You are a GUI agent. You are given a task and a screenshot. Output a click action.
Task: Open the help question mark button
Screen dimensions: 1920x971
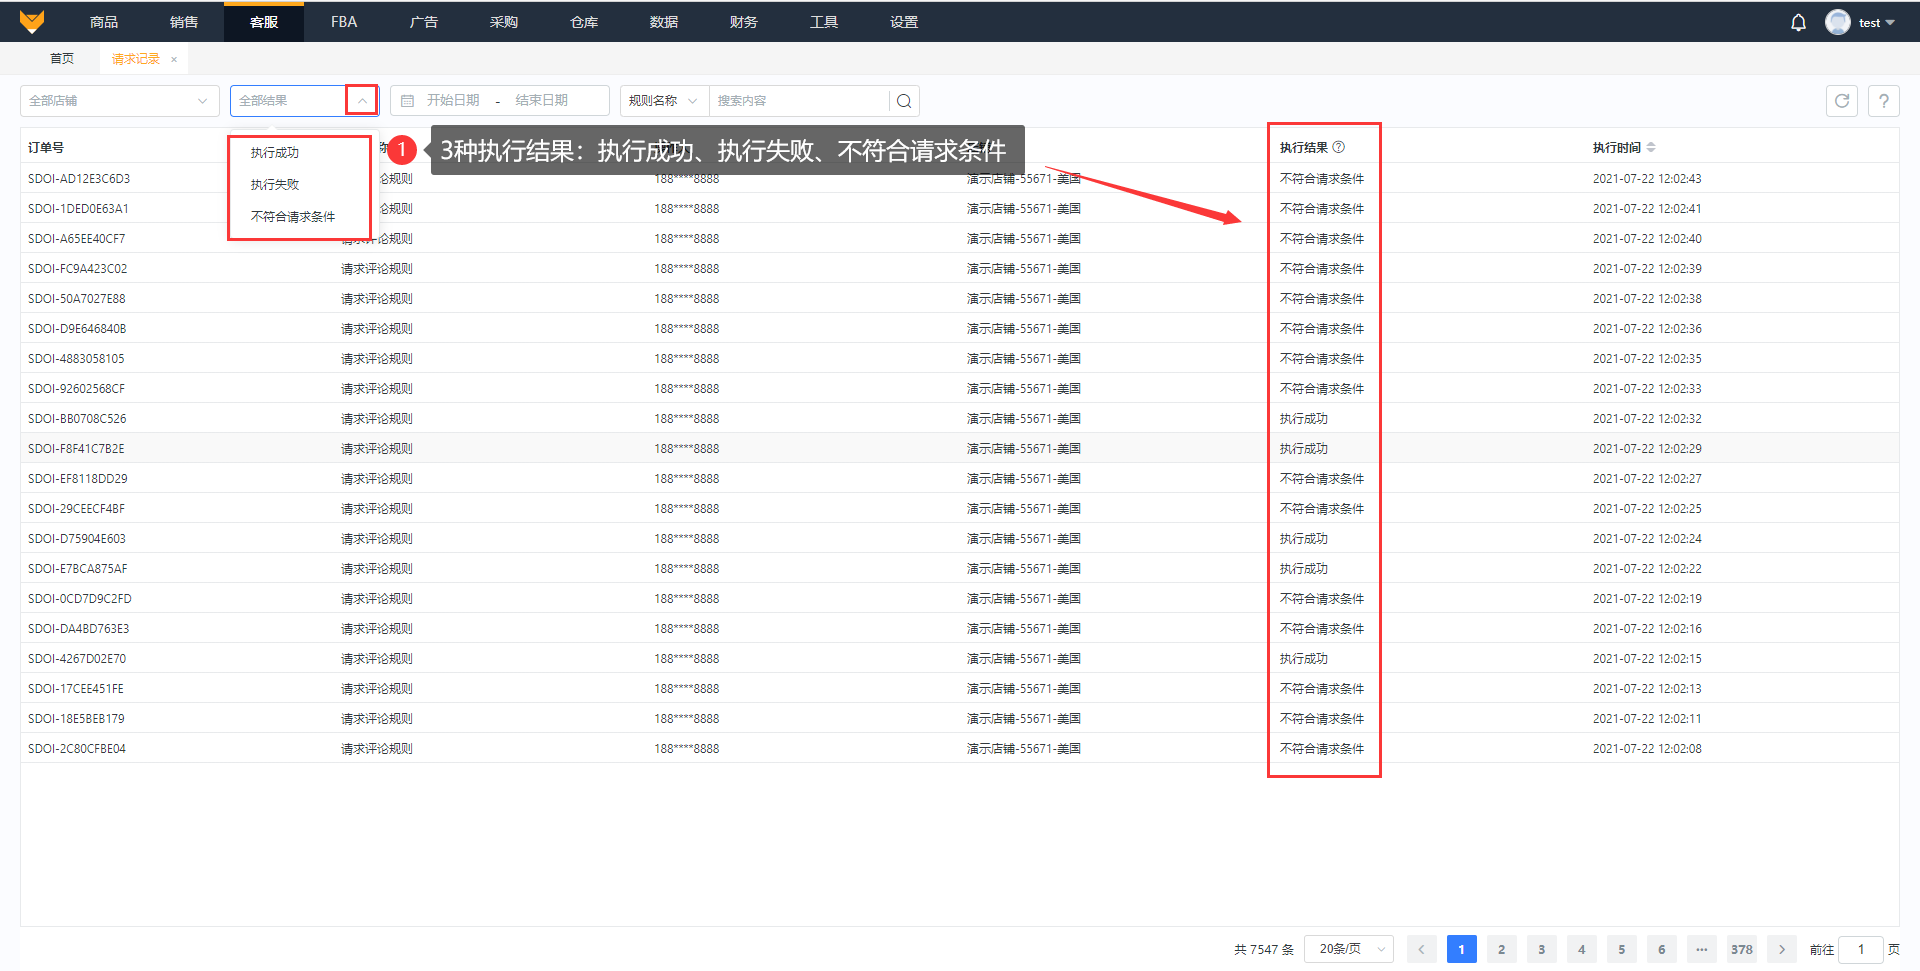(x=1884, y=101)
